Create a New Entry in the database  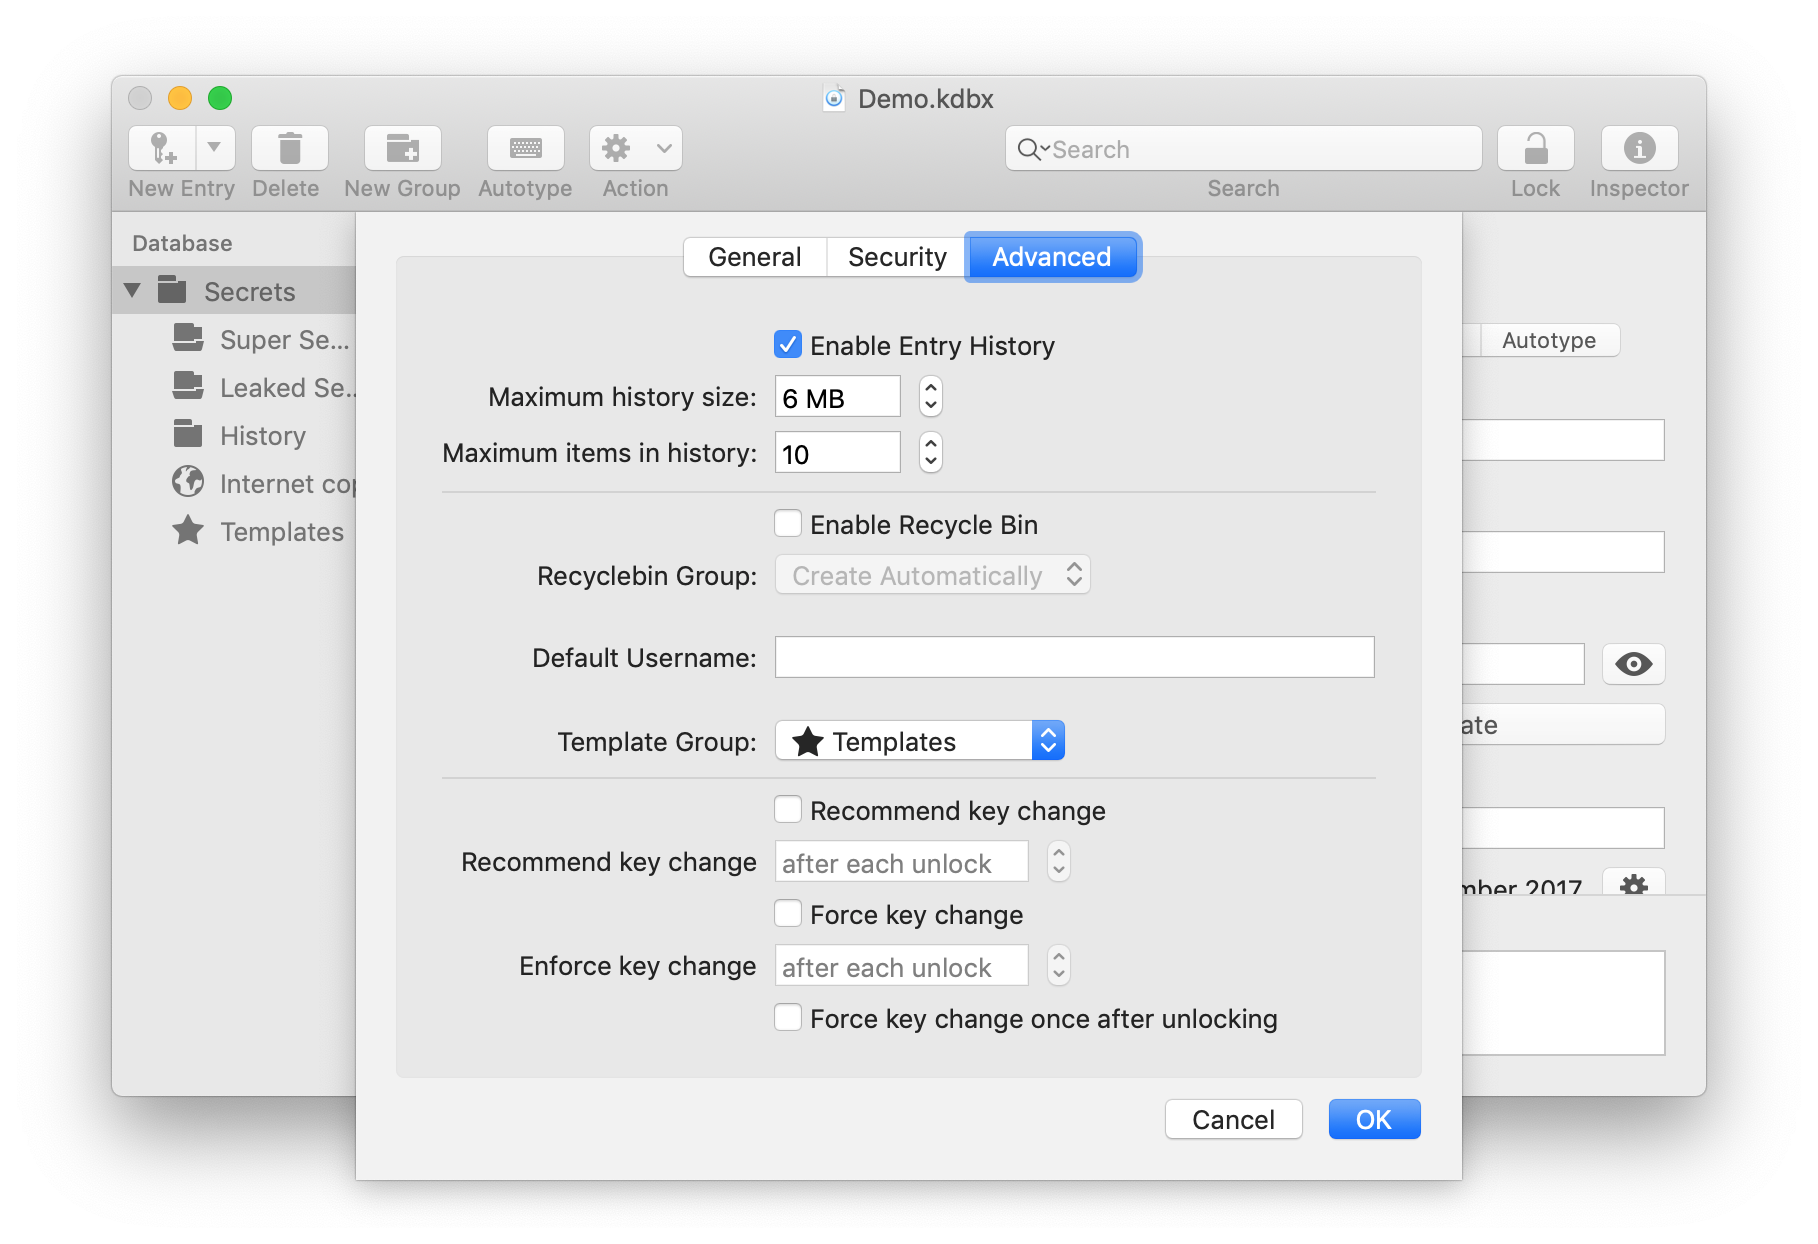point(160,148)
